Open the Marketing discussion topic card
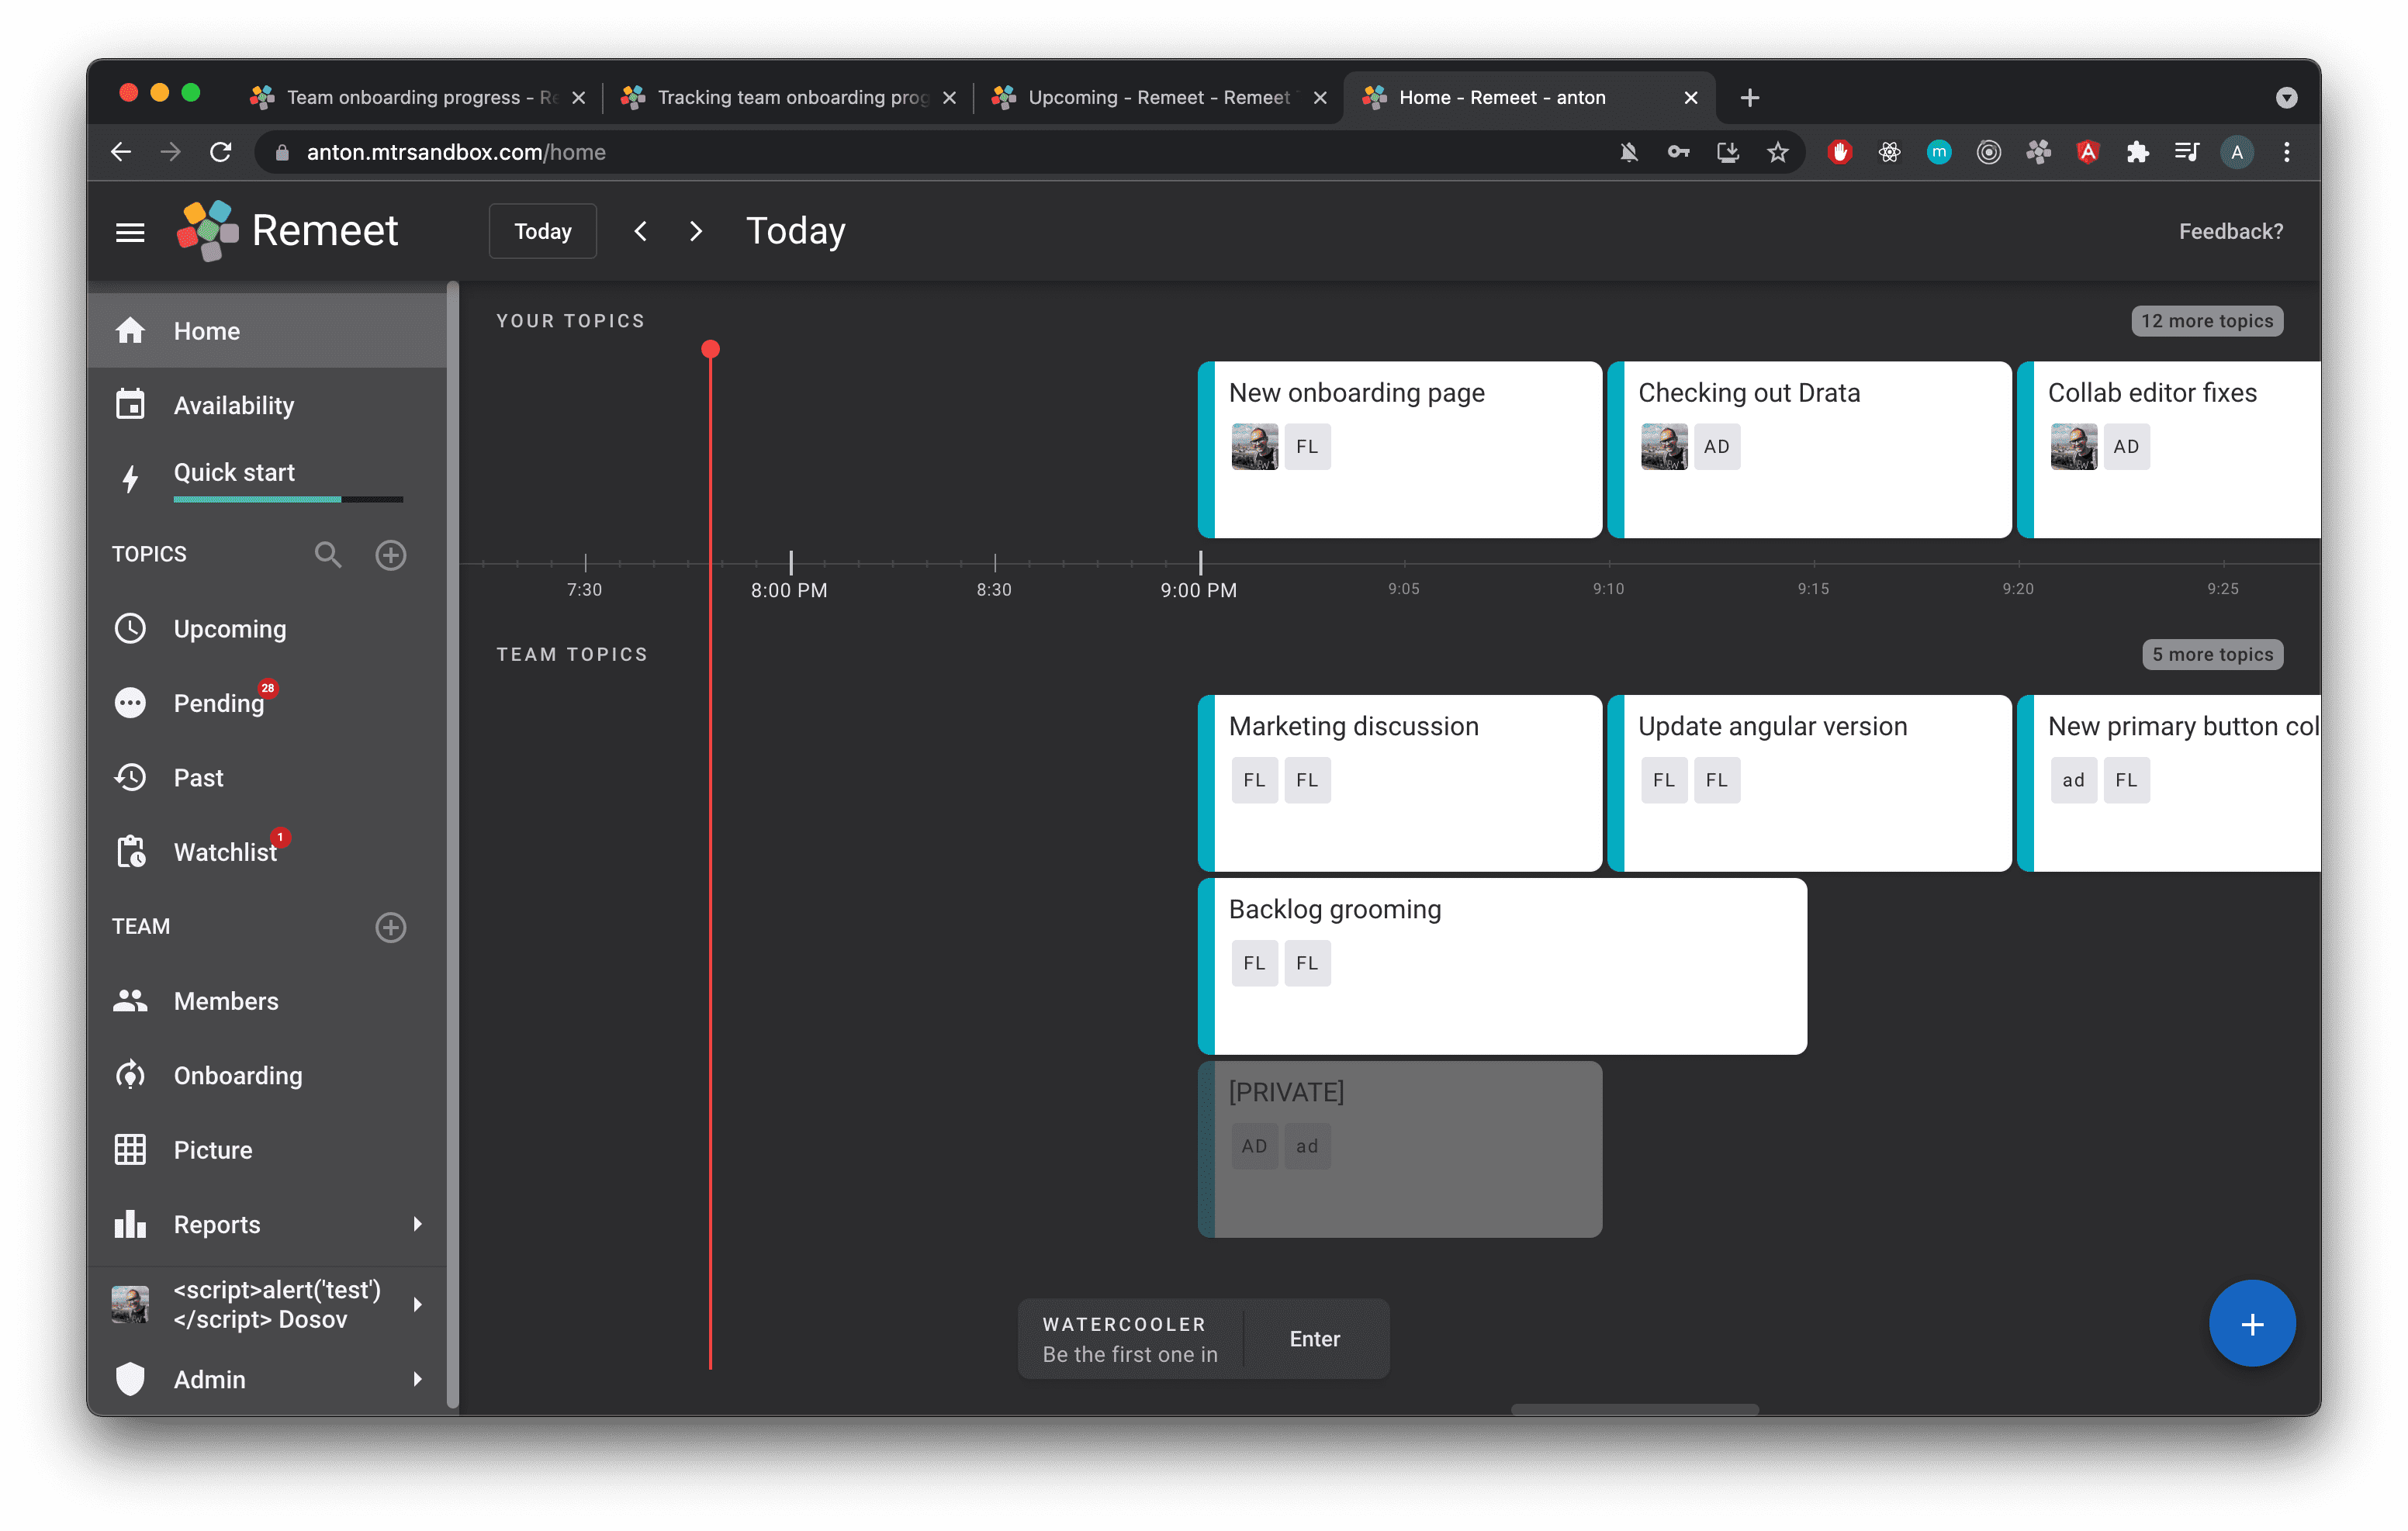2408x1531 pixels. (1400, 783)
